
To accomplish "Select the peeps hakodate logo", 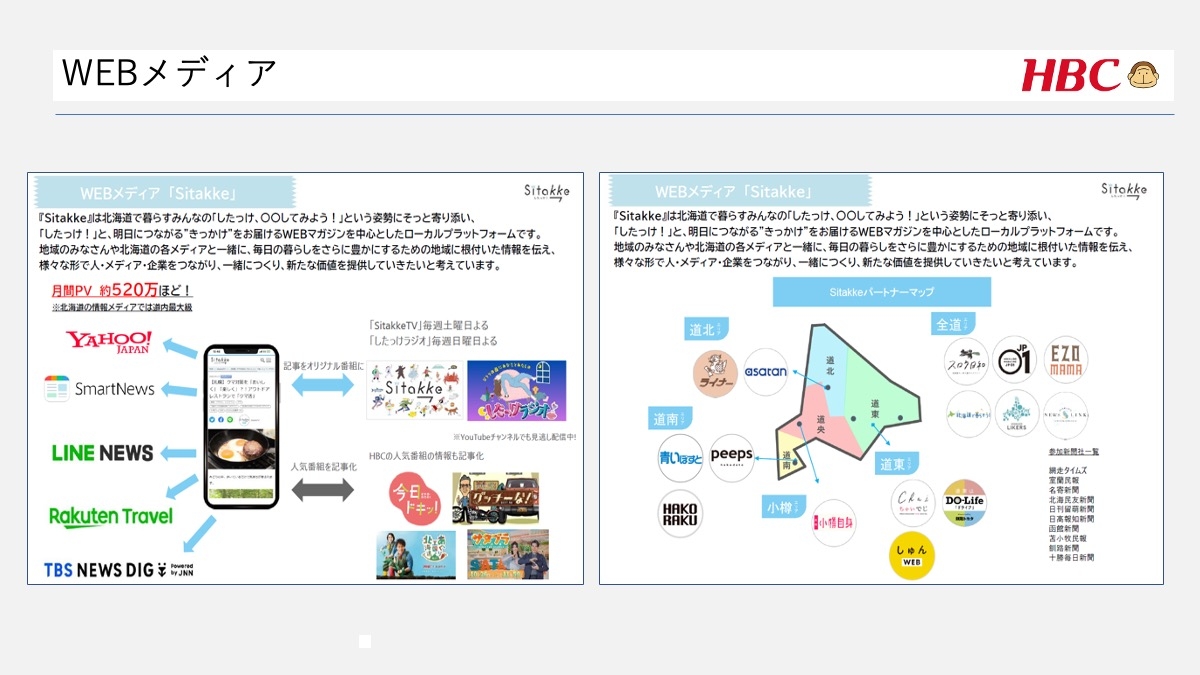I will point(731,457).
